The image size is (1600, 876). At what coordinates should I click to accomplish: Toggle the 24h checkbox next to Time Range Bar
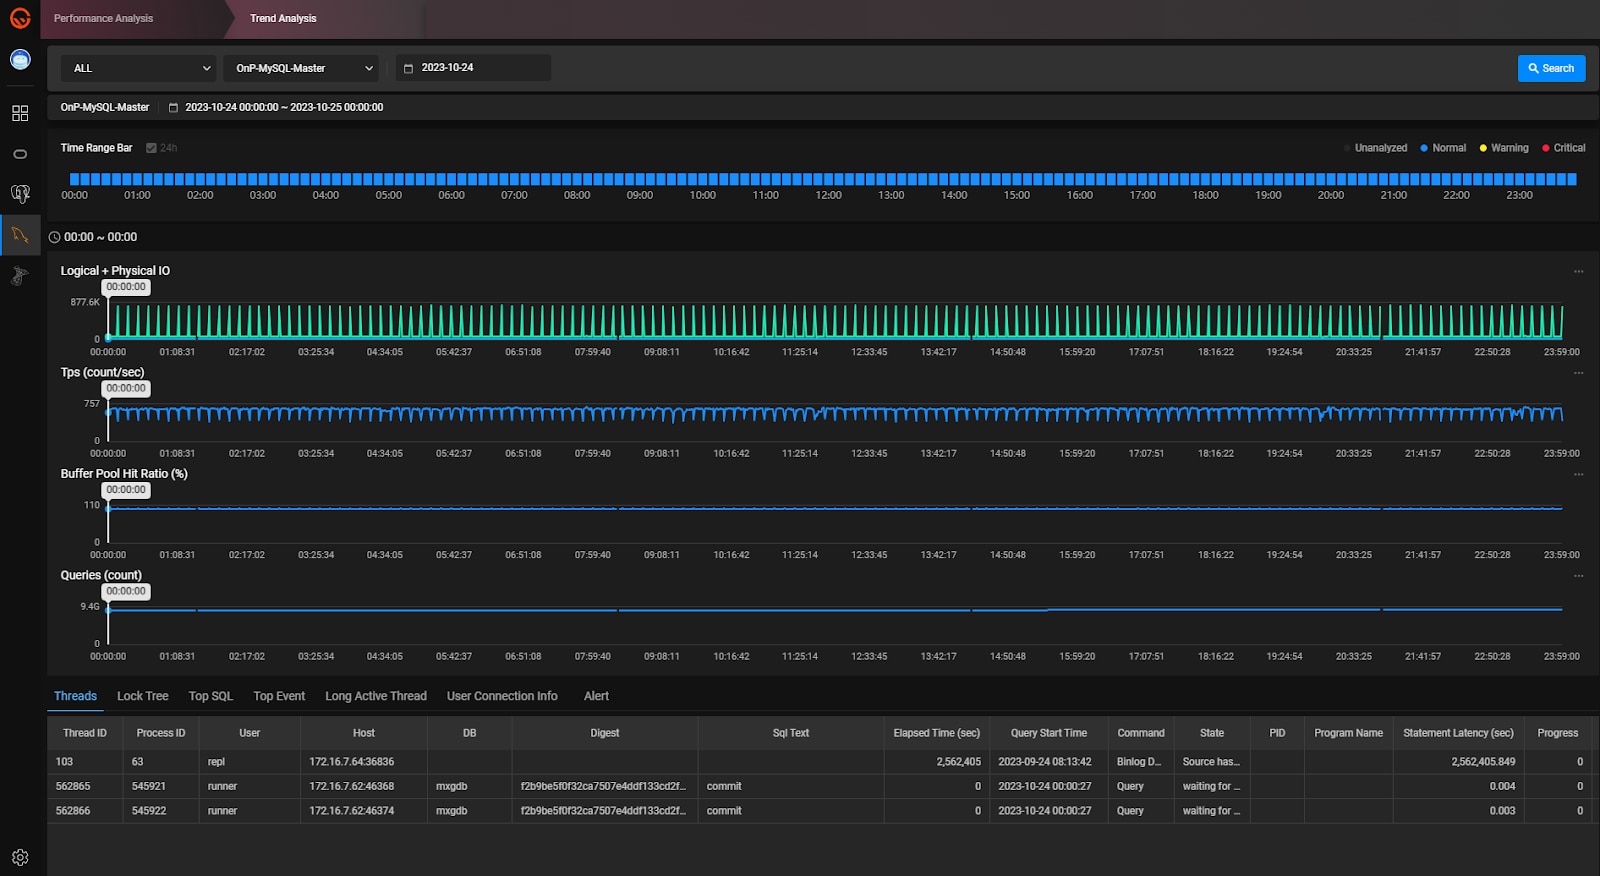[x=151, y=148]
